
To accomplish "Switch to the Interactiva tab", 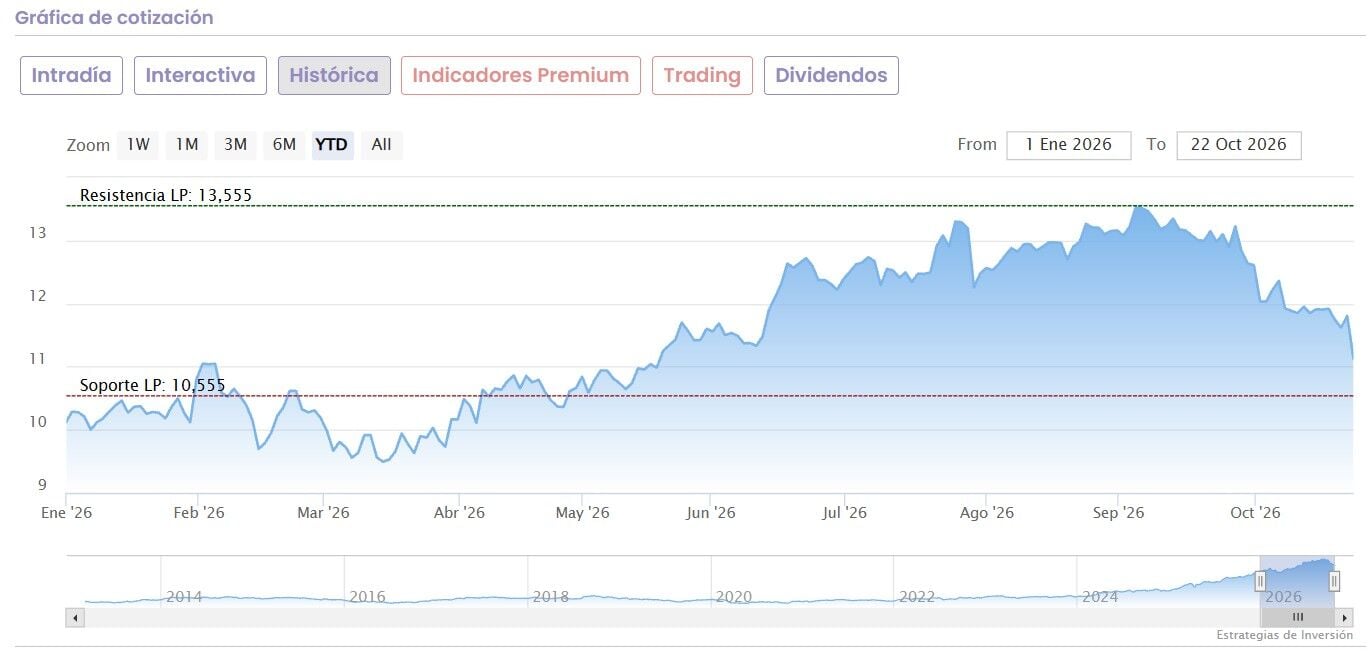I will coord(200,75).
